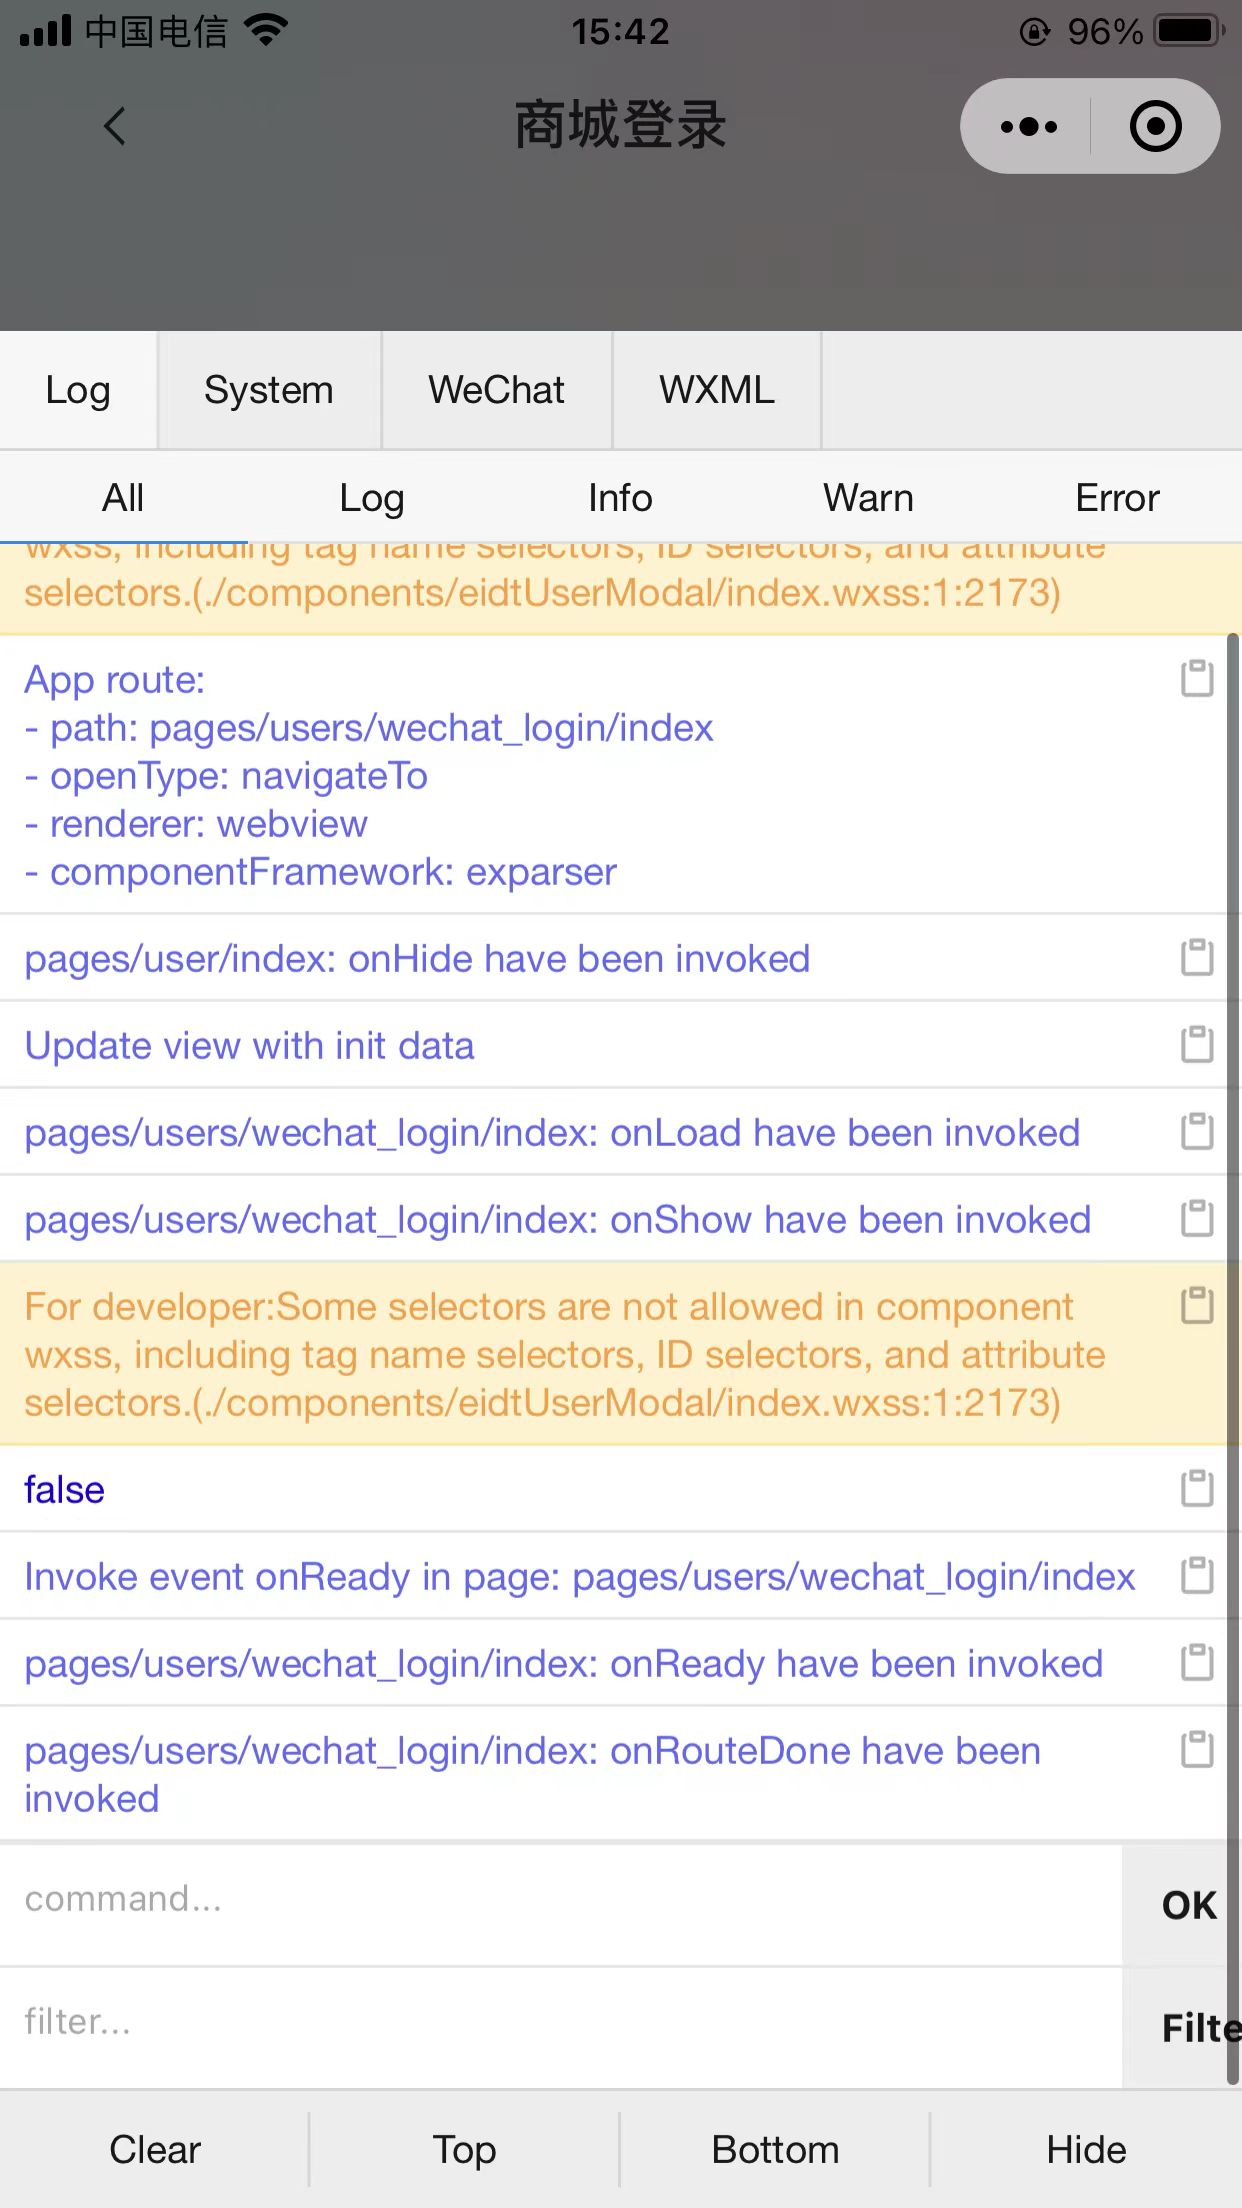Filter logs by Error level
The width and height of the screenshot is (1242, 2208).
tap(1117, 498)
